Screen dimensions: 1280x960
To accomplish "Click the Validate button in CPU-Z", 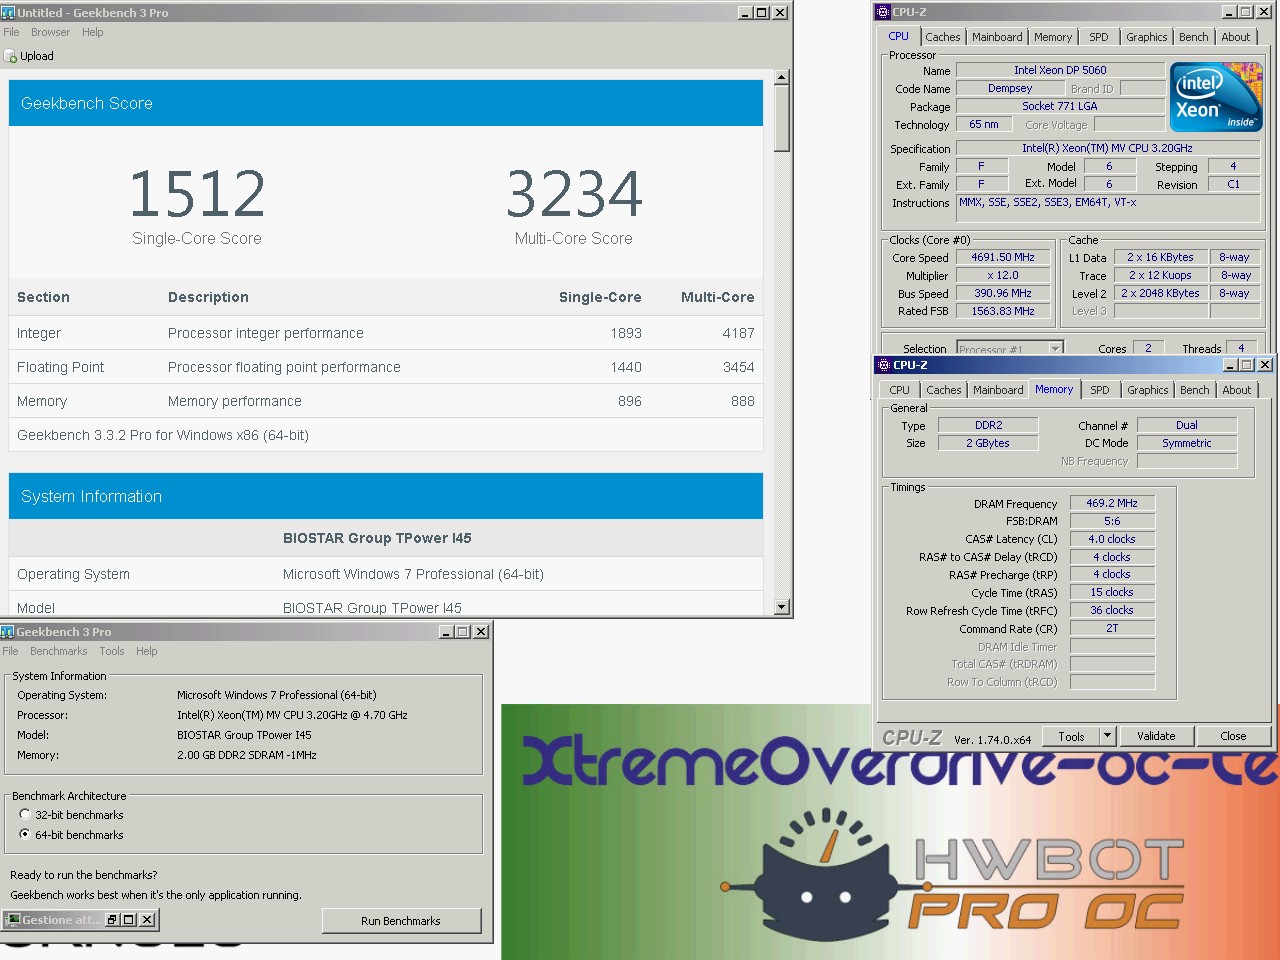I will (1156, 736).
